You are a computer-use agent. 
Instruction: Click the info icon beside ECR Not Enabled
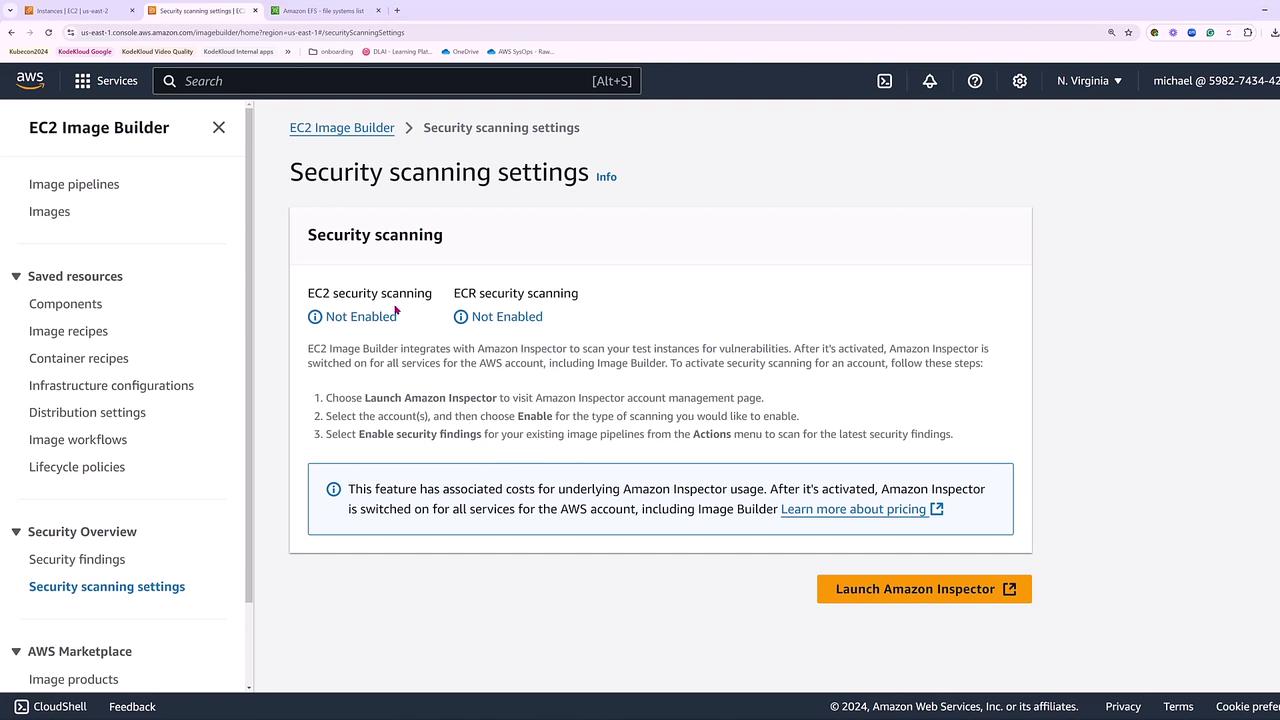[461, 317]
